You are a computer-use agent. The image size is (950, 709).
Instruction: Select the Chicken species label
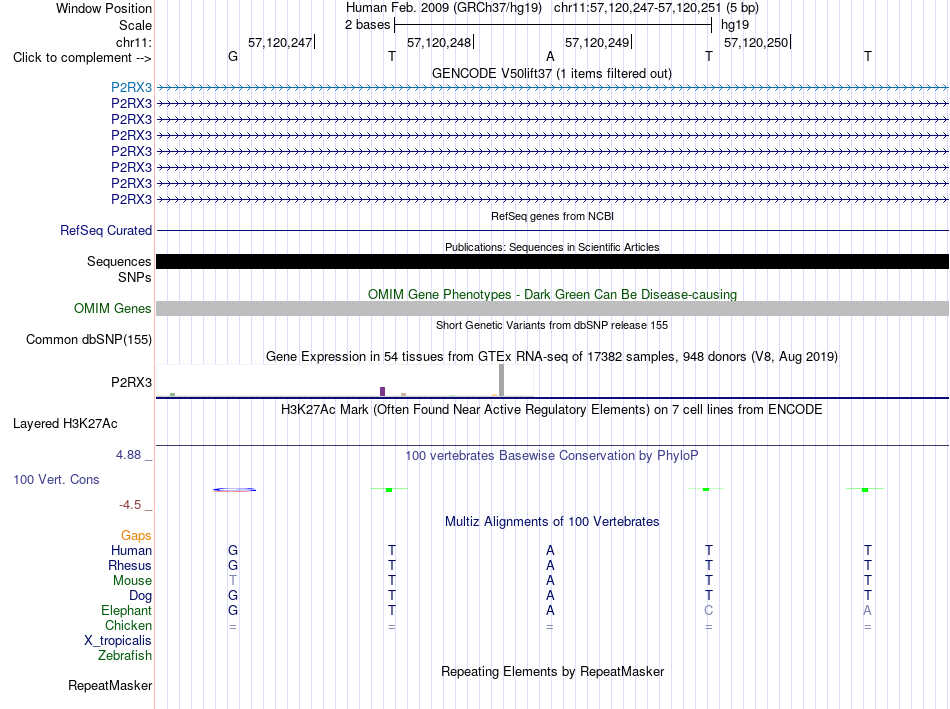[x=128, y=625]
